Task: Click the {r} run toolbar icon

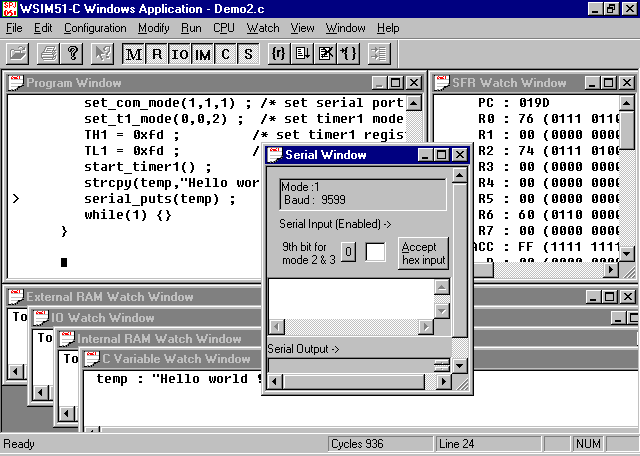Action: coord(279,54)
